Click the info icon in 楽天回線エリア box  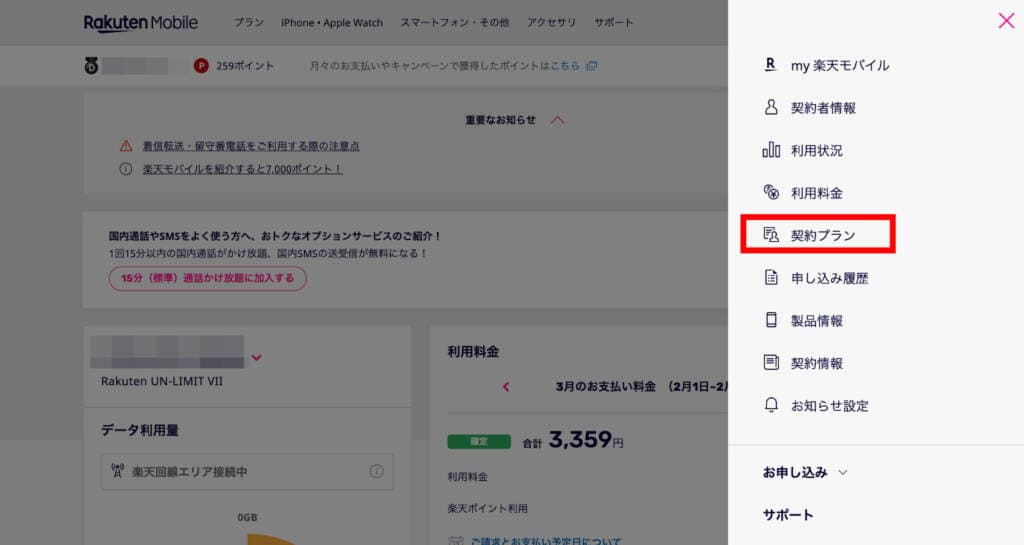point(376,471)
